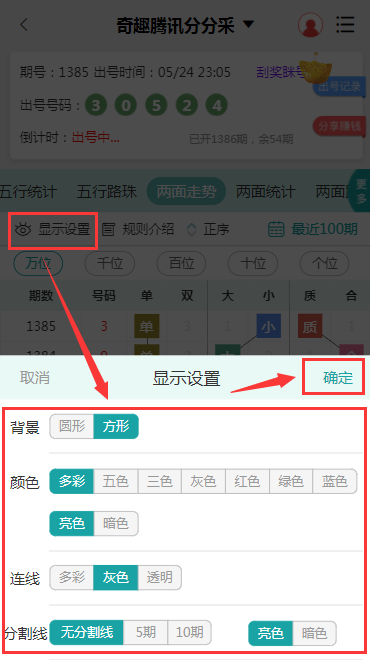Click drawn number ball 0

(126, 105)
